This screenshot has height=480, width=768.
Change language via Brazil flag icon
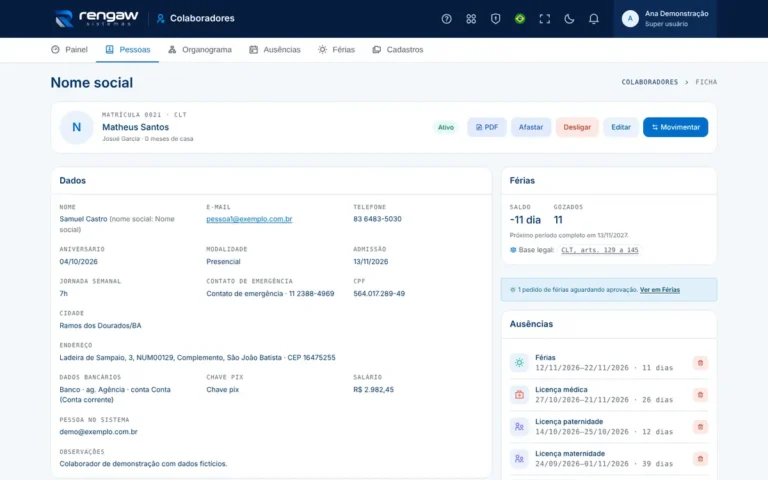(x=520, y=19)
